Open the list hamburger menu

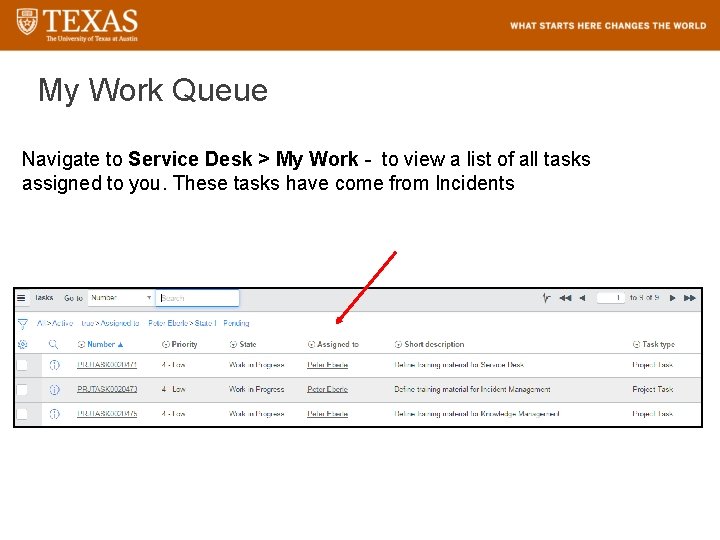pos(21,298)
